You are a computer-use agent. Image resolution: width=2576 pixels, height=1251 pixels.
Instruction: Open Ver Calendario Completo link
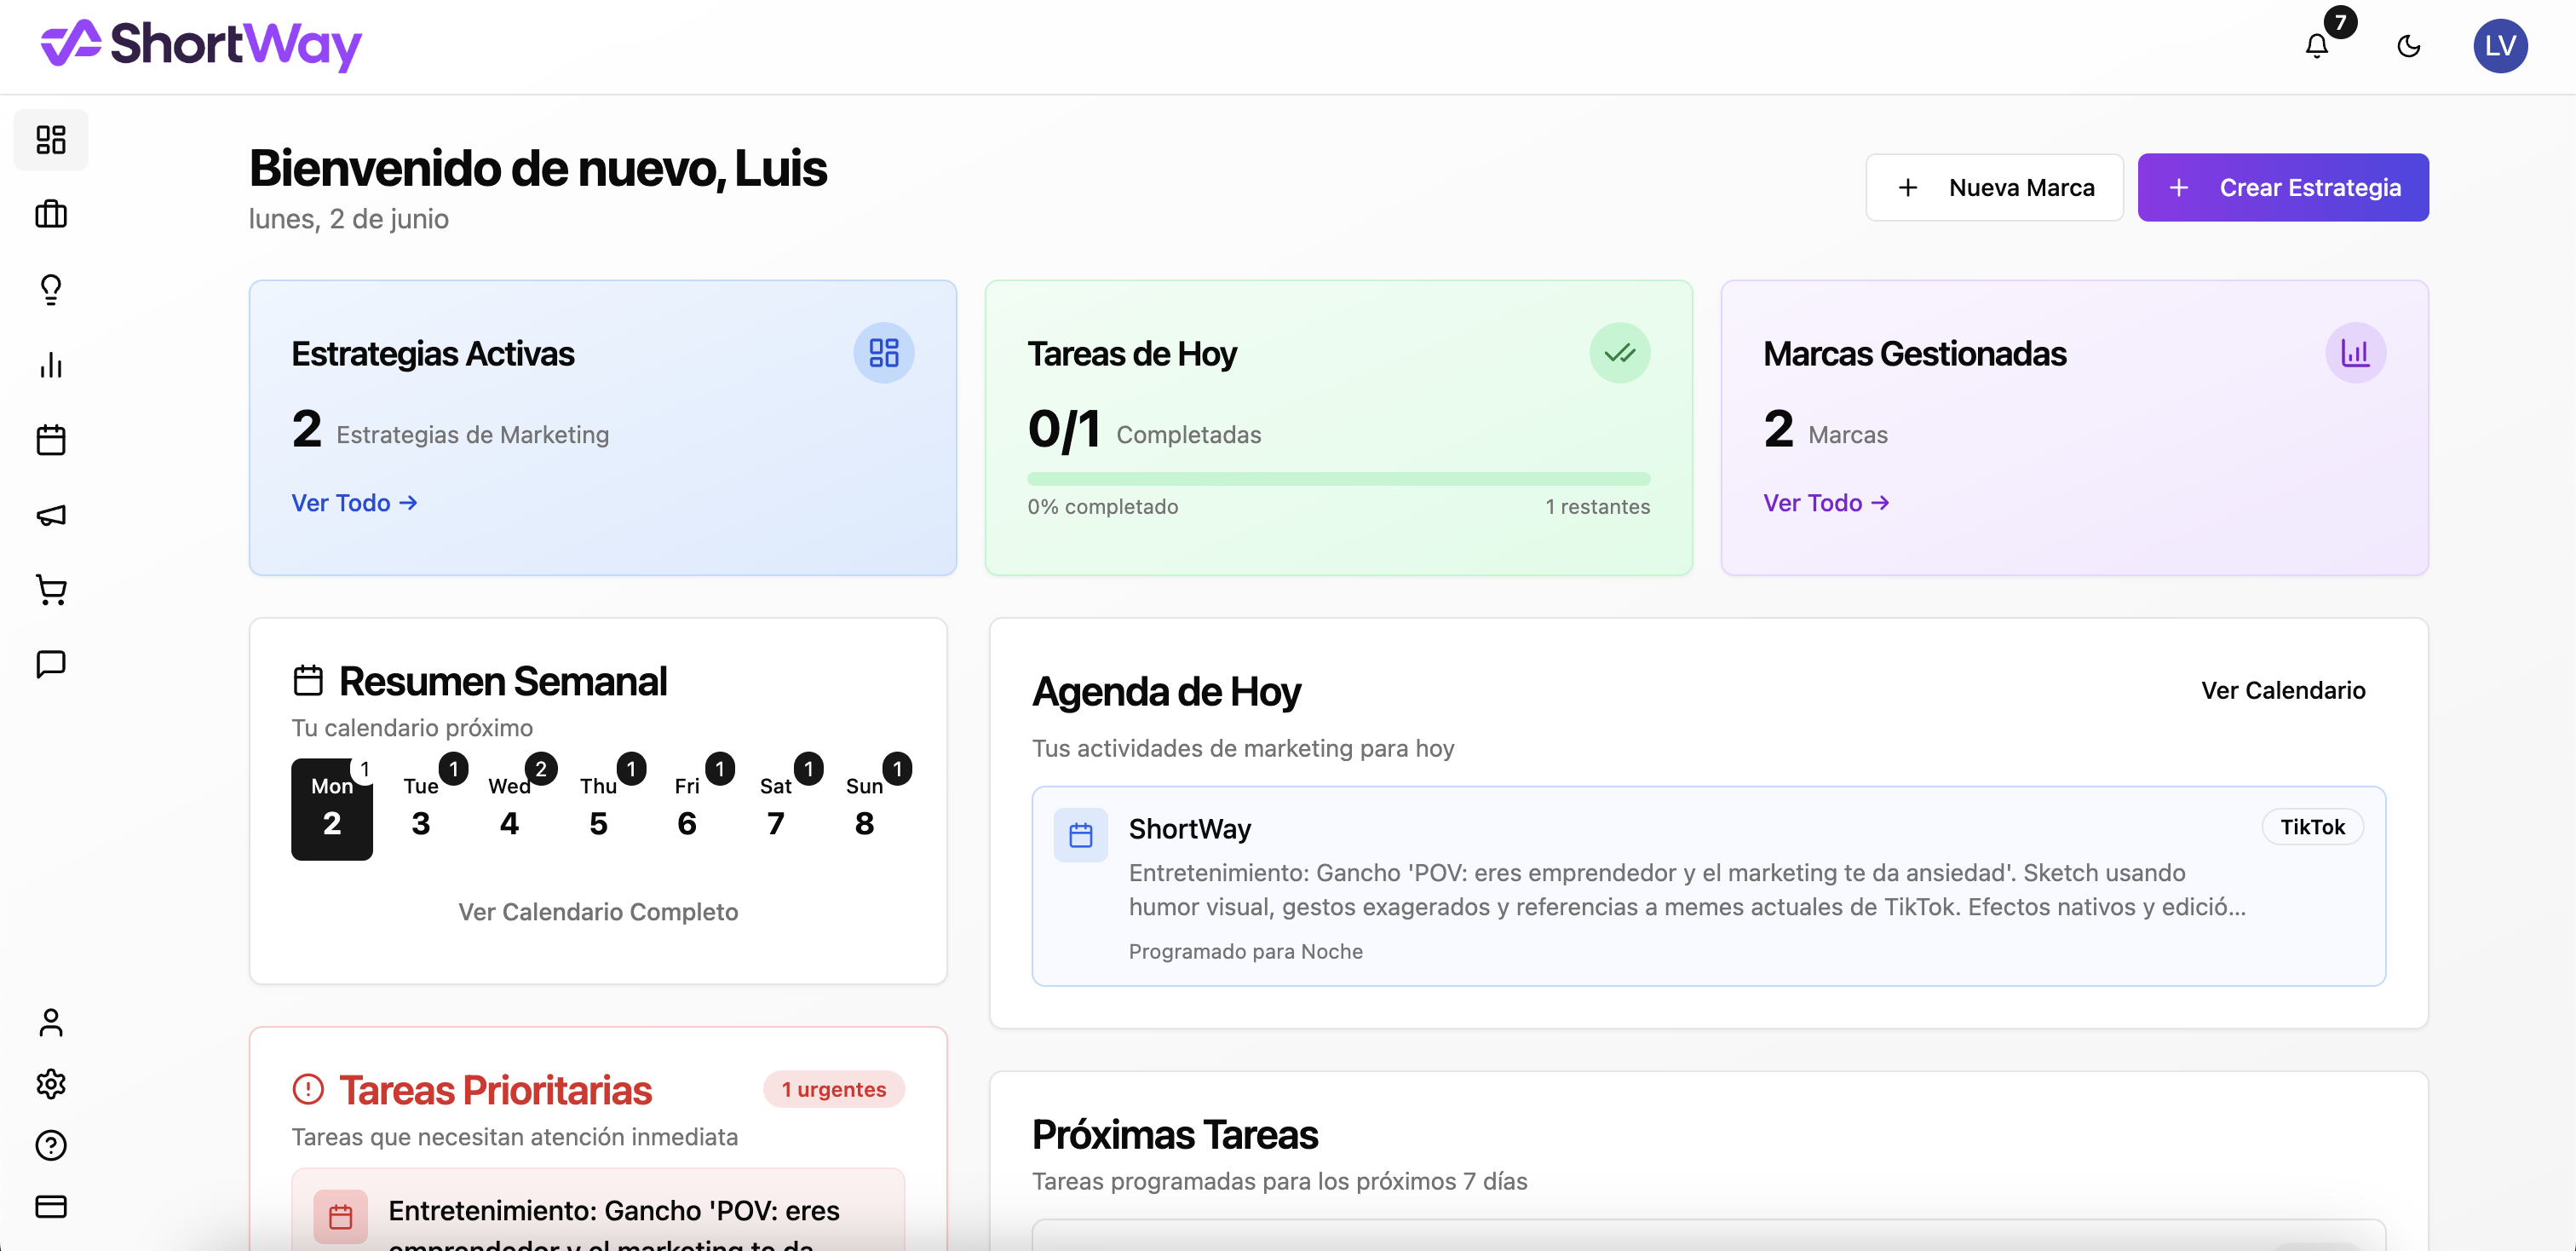point(598,911)
